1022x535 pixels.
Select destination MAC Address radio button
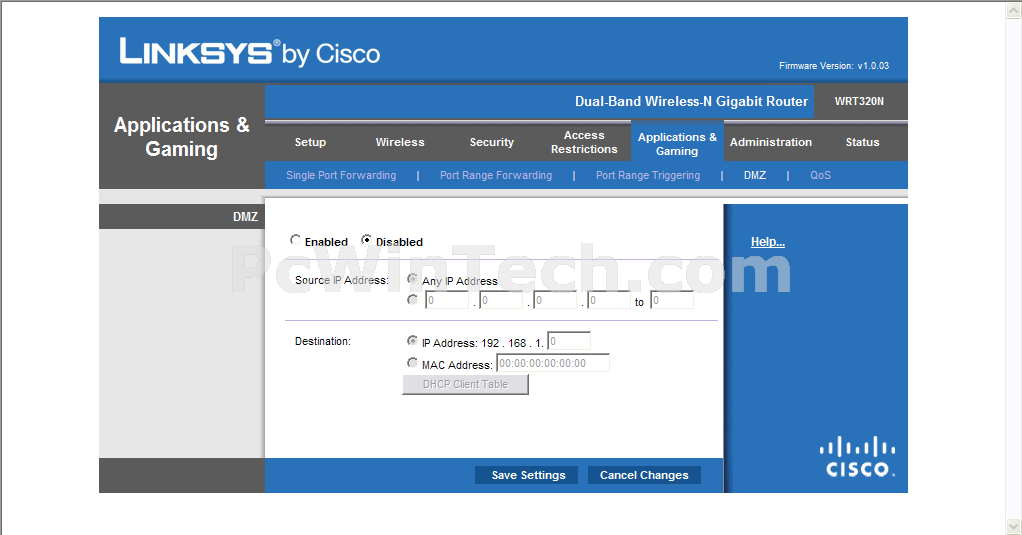(x=412, y=363)
